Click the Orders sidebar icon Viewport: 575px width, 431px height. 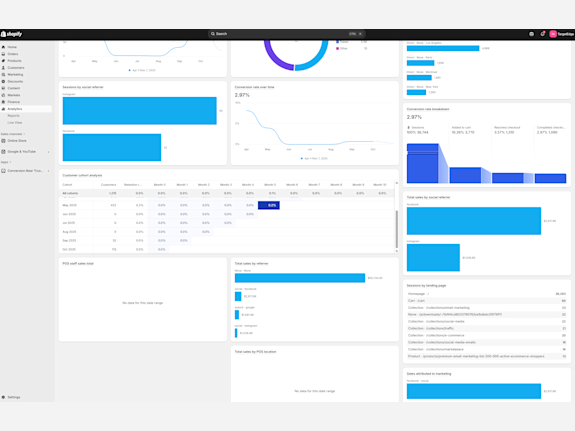click(3, 54)
